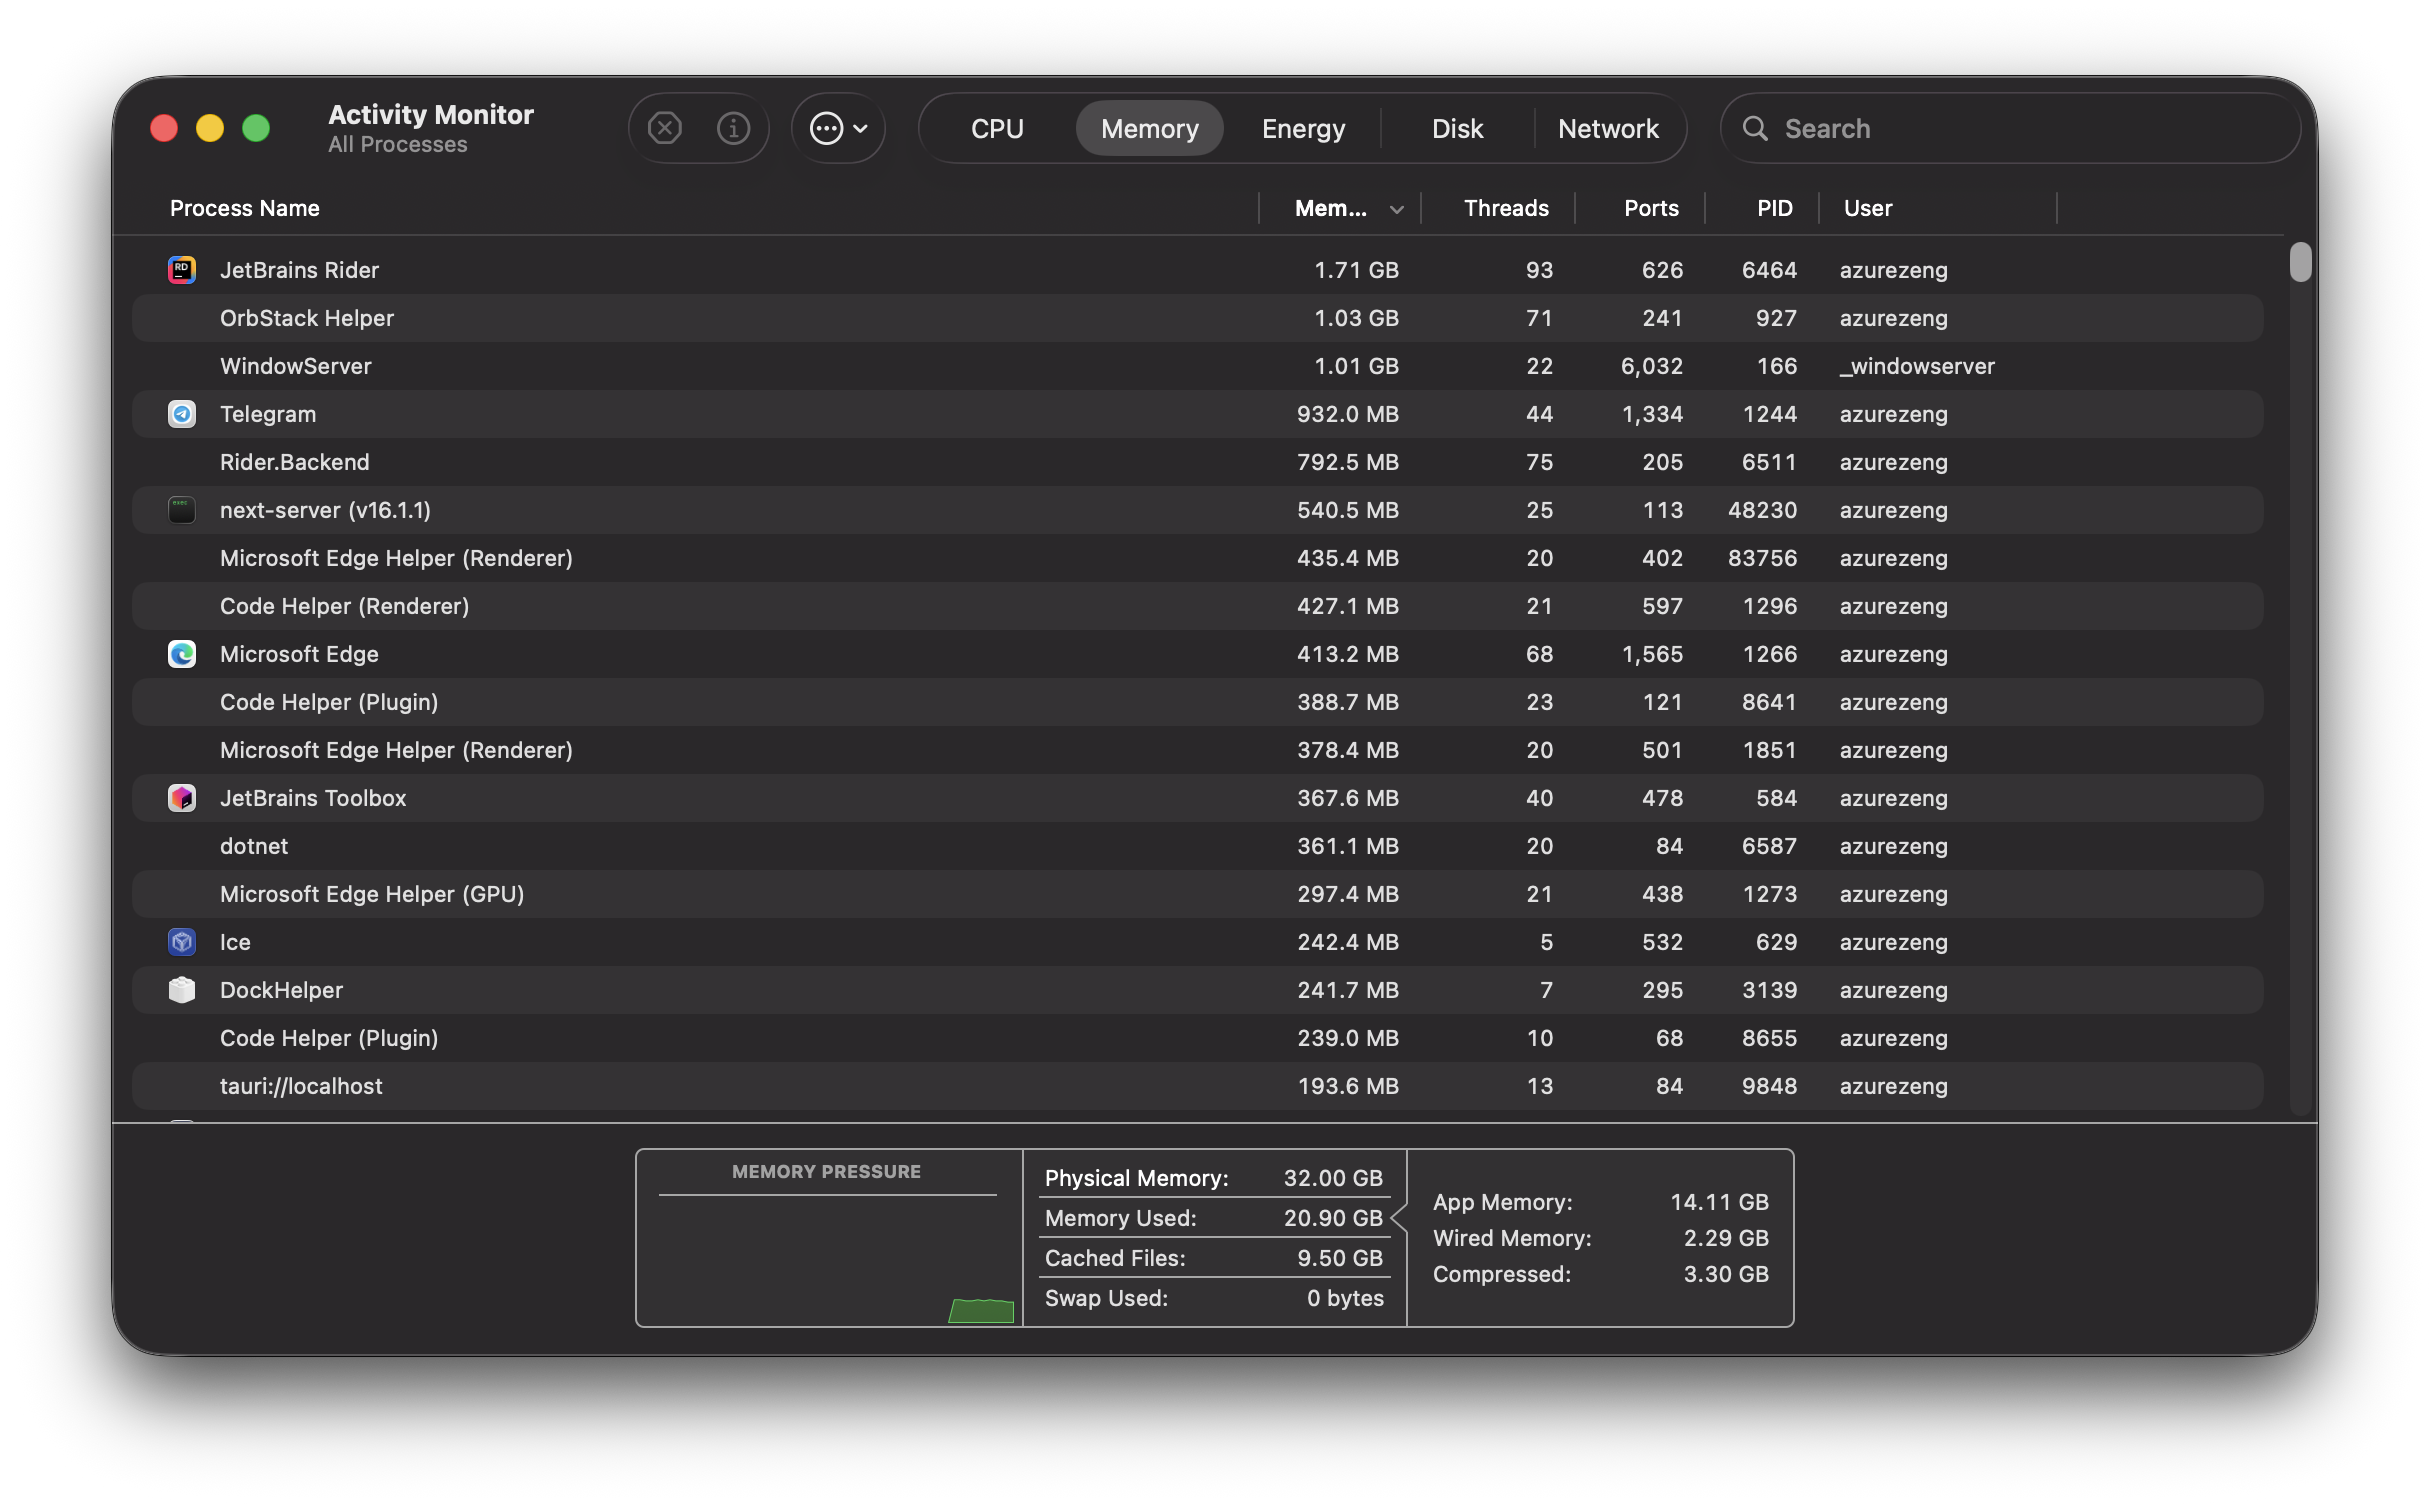Sort processes by Threads column

point(1505,208)
